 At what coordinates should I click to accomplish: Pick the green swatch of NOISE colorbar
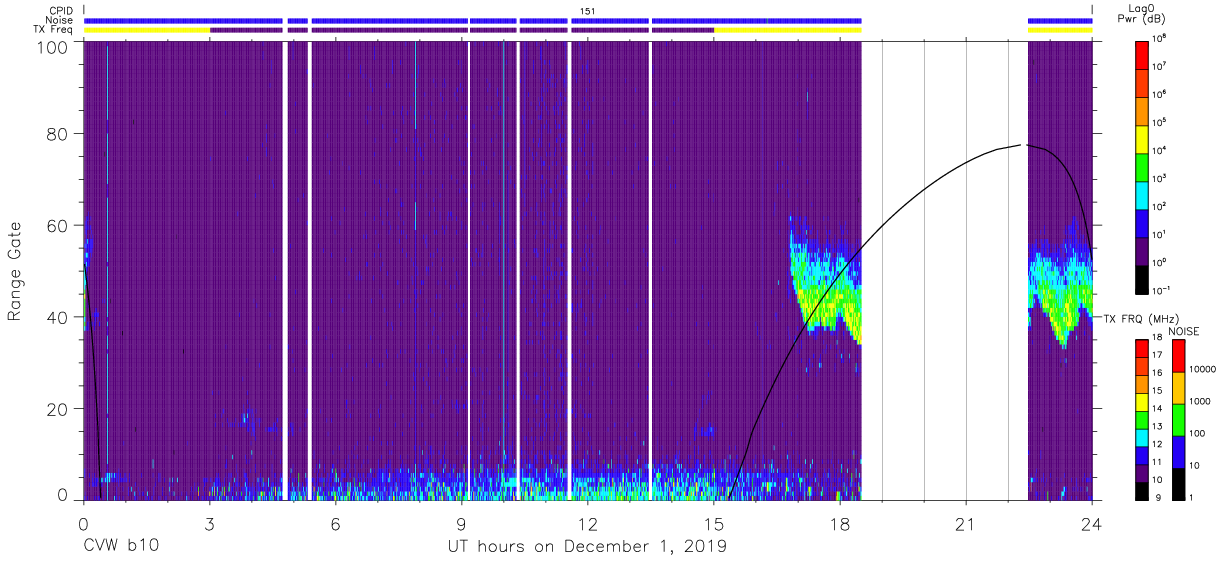tap(1178, 419)
